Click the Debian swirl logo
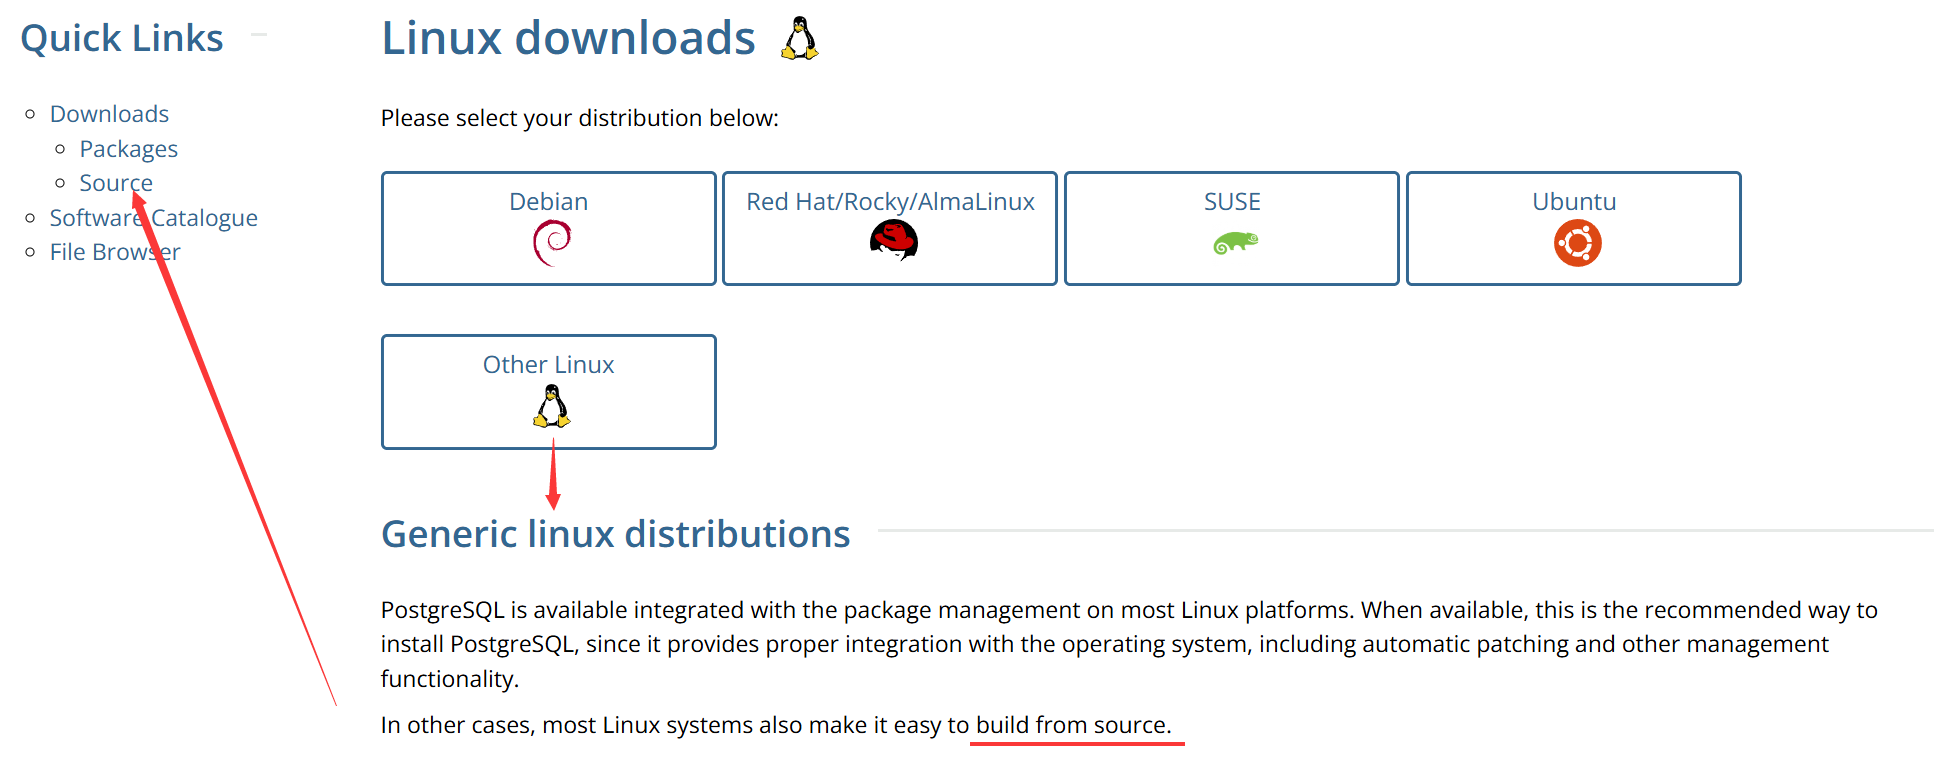Image resolution: width=1949 pixels, height=768 pixels. click(551, 243)
